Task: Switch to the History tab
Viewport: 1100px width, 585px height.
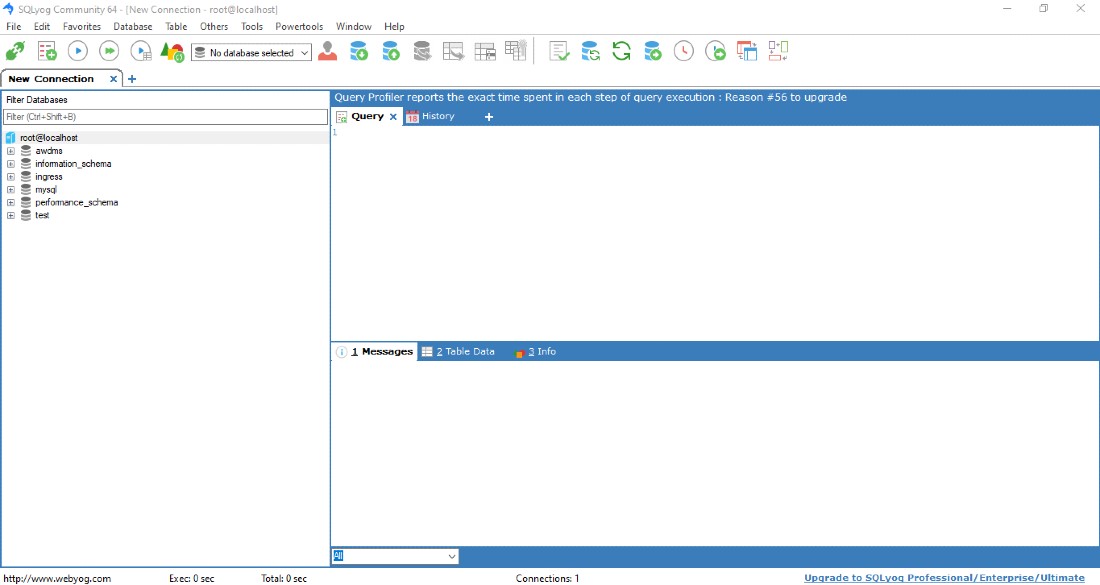Action: click(x=431, y=116)
